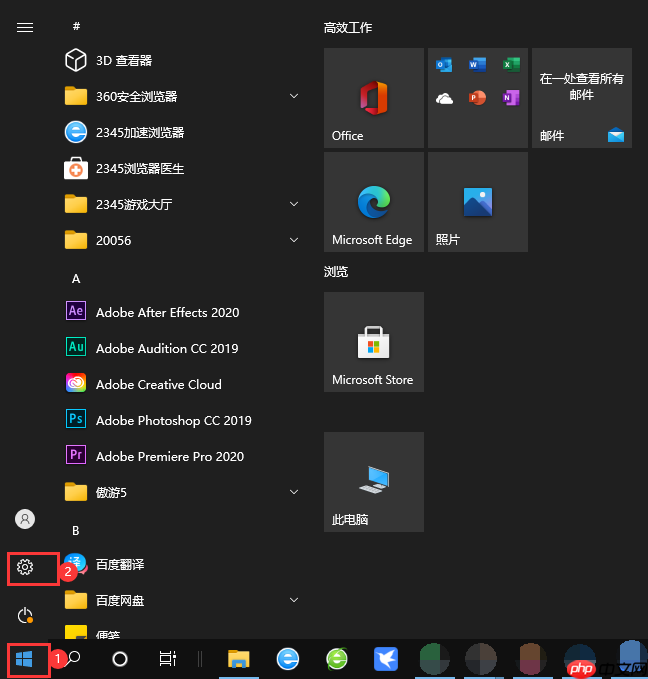
Task: Open the Microsoft Store tile
Action: pyautogui.click(x=374, y=342)
